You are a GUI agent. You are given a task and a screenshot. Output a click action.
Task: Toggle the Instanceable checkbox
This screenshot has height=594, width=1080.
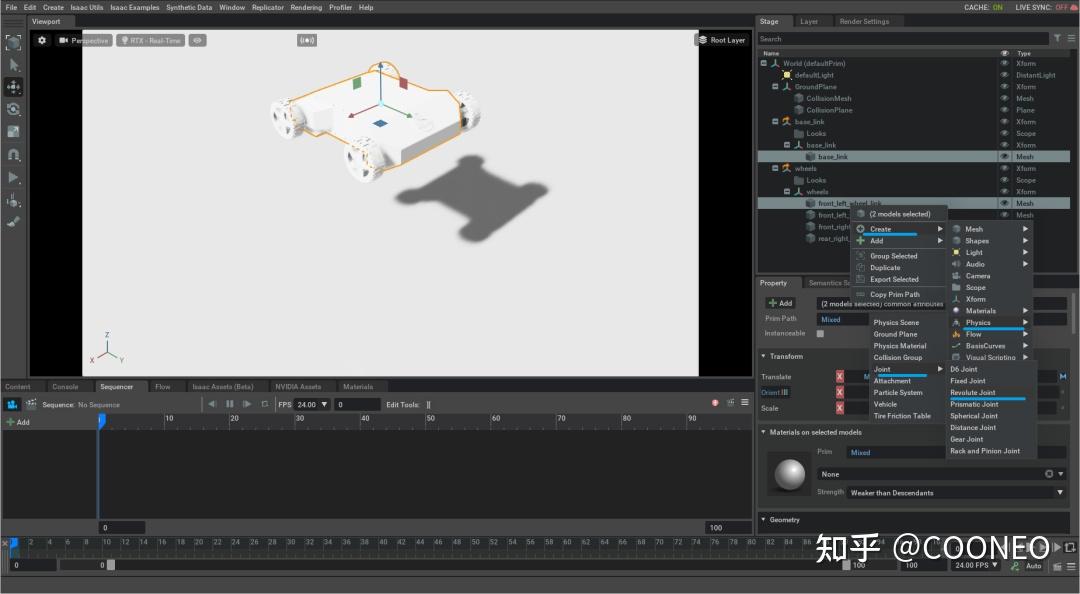point(820,334)
